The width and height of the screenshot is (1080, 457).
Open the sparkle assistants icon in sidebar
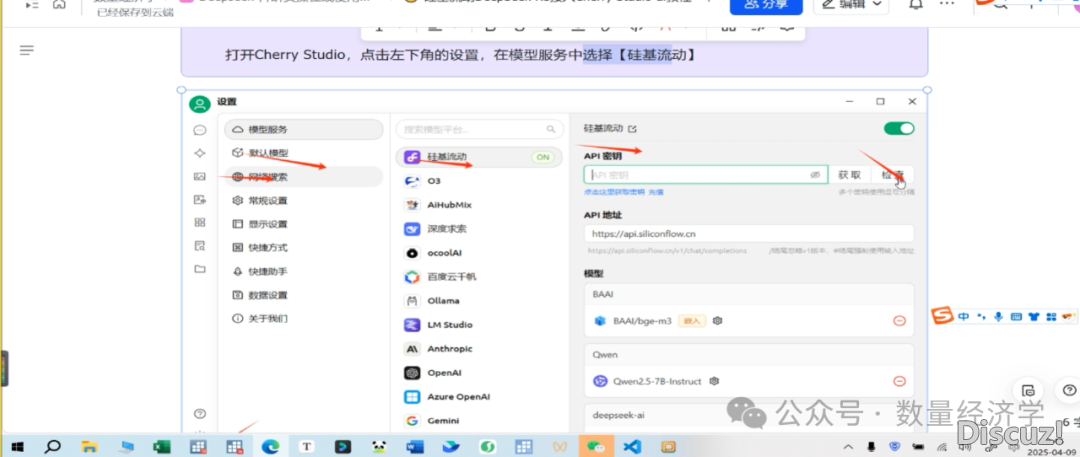[x=200, y=153]
